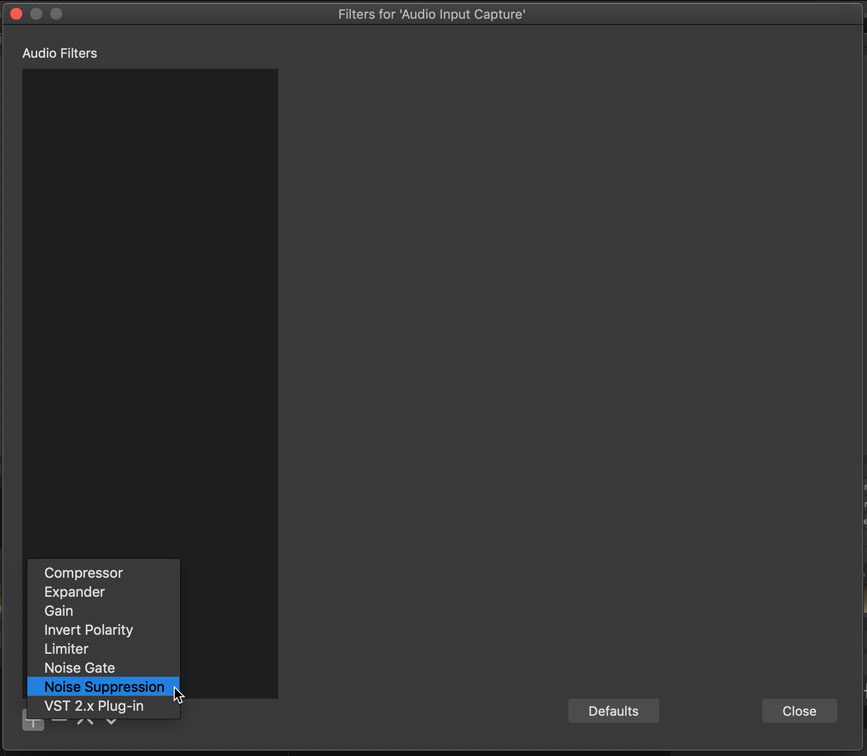
Task: Select the Expander filter option
Action: pyautogui.click(x=103, y=592)
